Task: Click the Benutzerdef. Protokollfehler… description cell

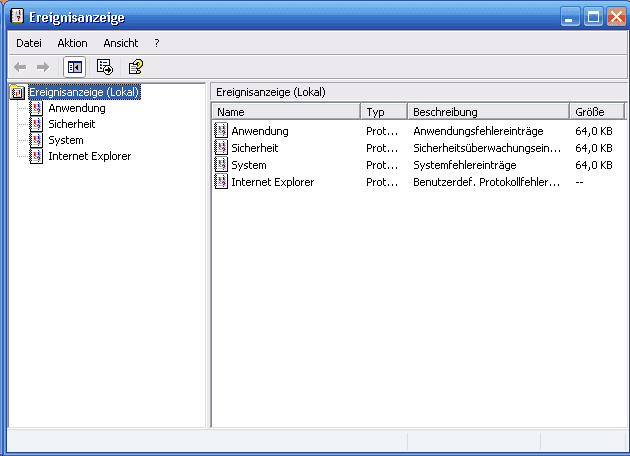Action: [487, 182]
